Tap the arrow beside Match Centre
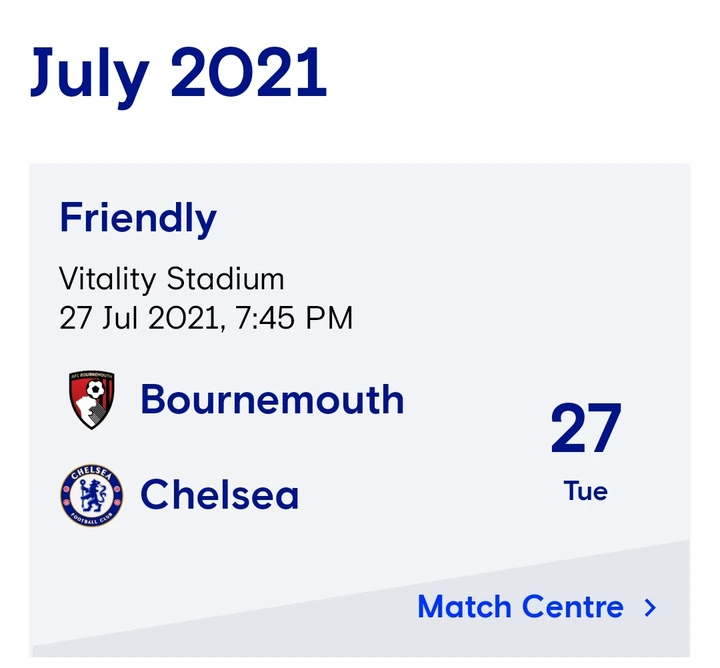The height and width of the screenshot is (668, 720). tap(650, 607)
